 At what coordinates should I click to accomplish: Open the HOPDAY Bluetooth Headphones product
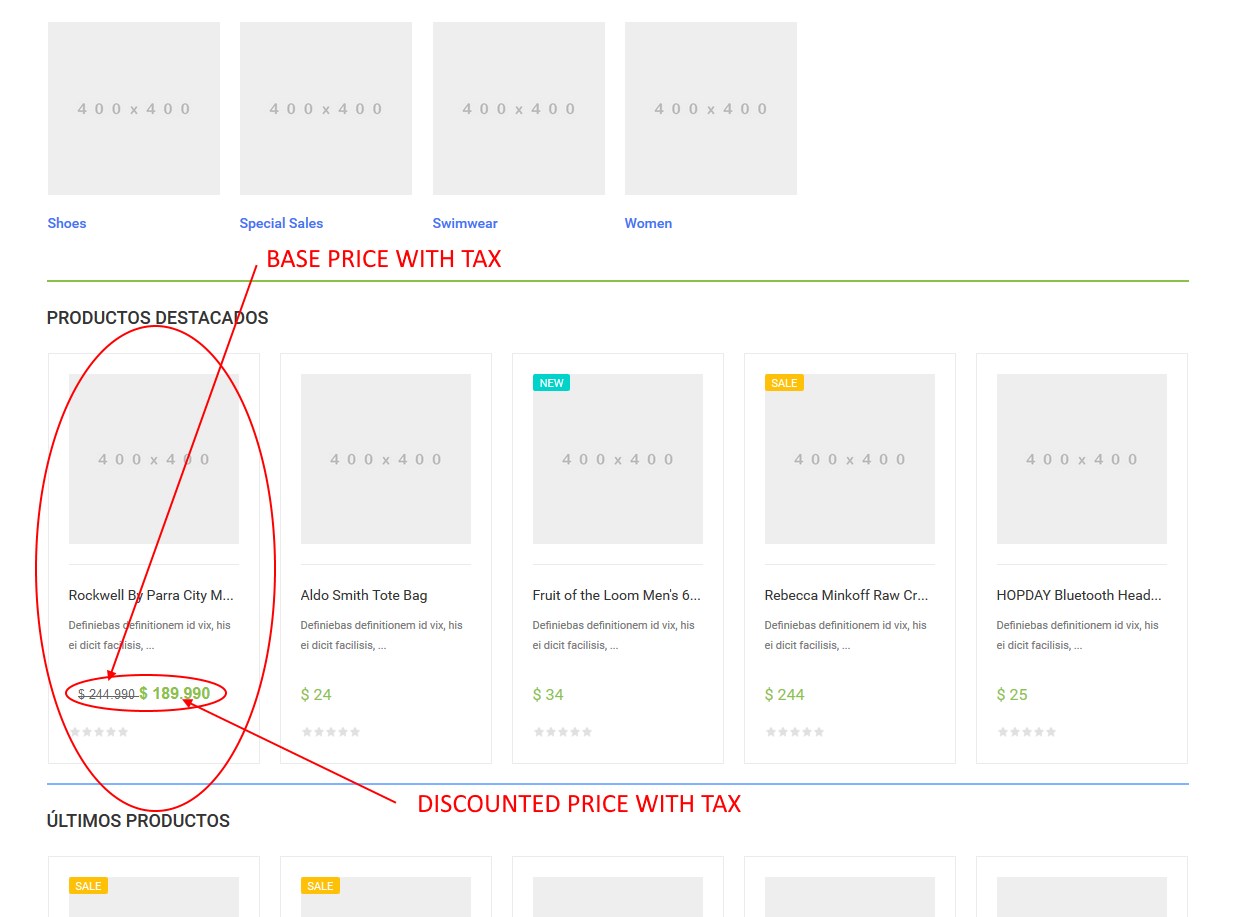point(1079,594)
